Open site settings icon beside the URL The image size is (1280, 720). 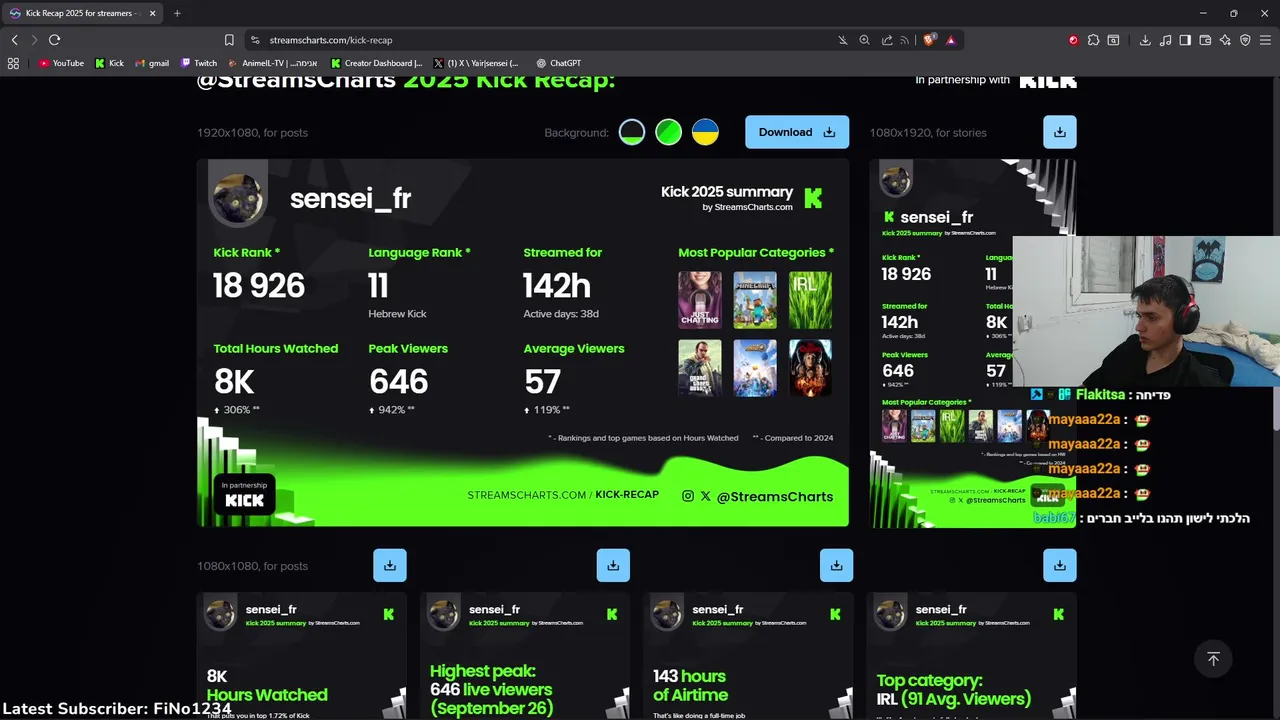point(255,40)
